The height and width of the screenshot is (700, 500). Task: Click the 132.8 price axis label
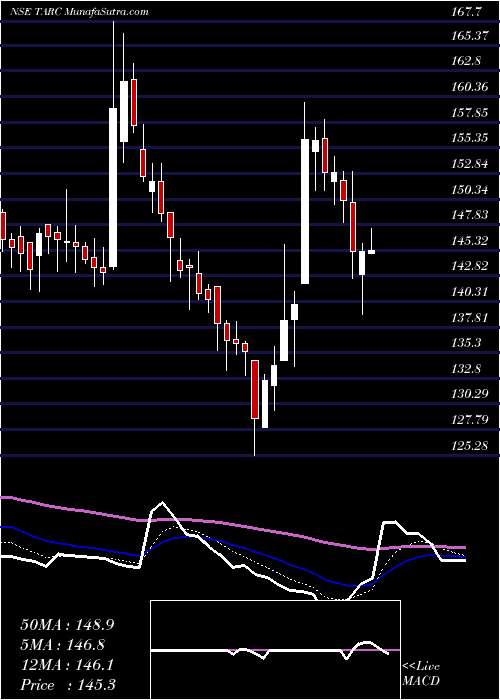466,369
